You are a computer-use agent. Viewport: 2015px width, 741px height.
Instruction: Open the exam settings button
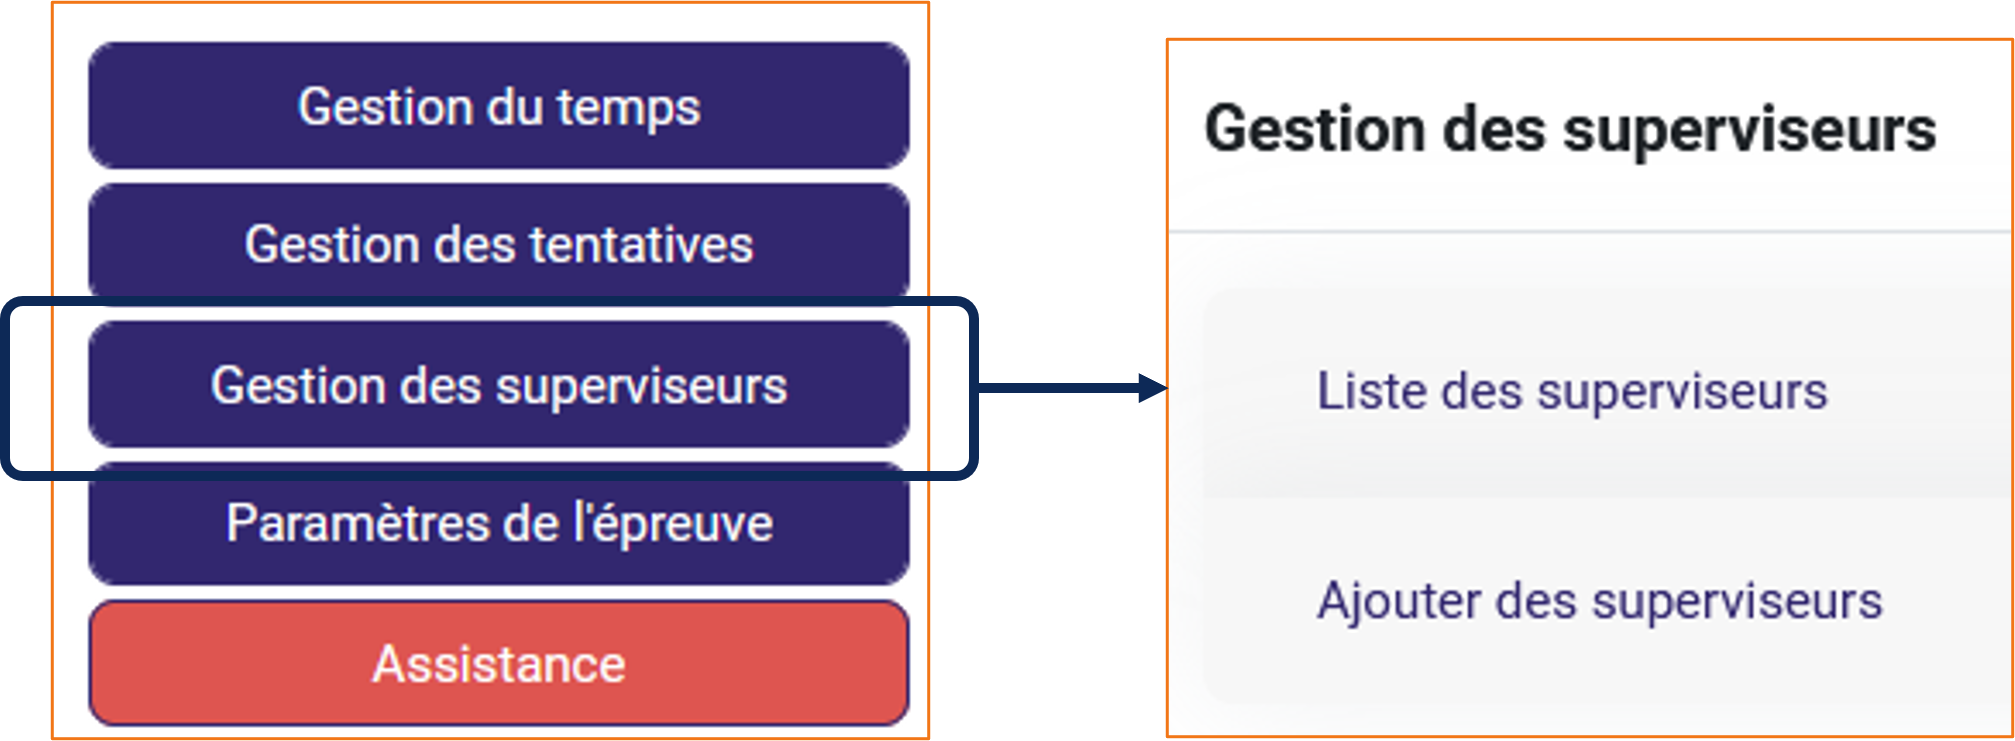499,523
